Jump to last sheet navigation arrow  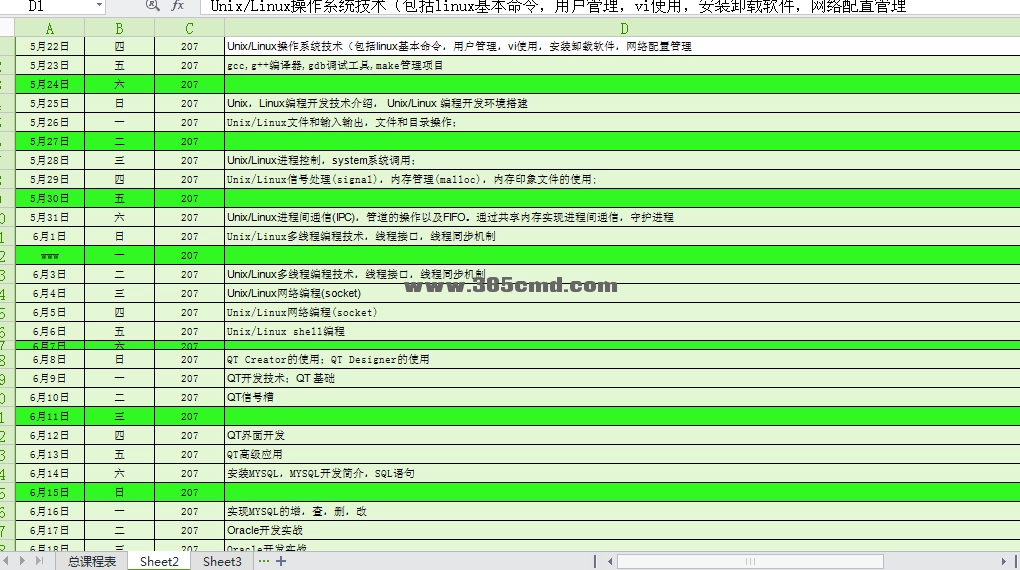(40, 560)
